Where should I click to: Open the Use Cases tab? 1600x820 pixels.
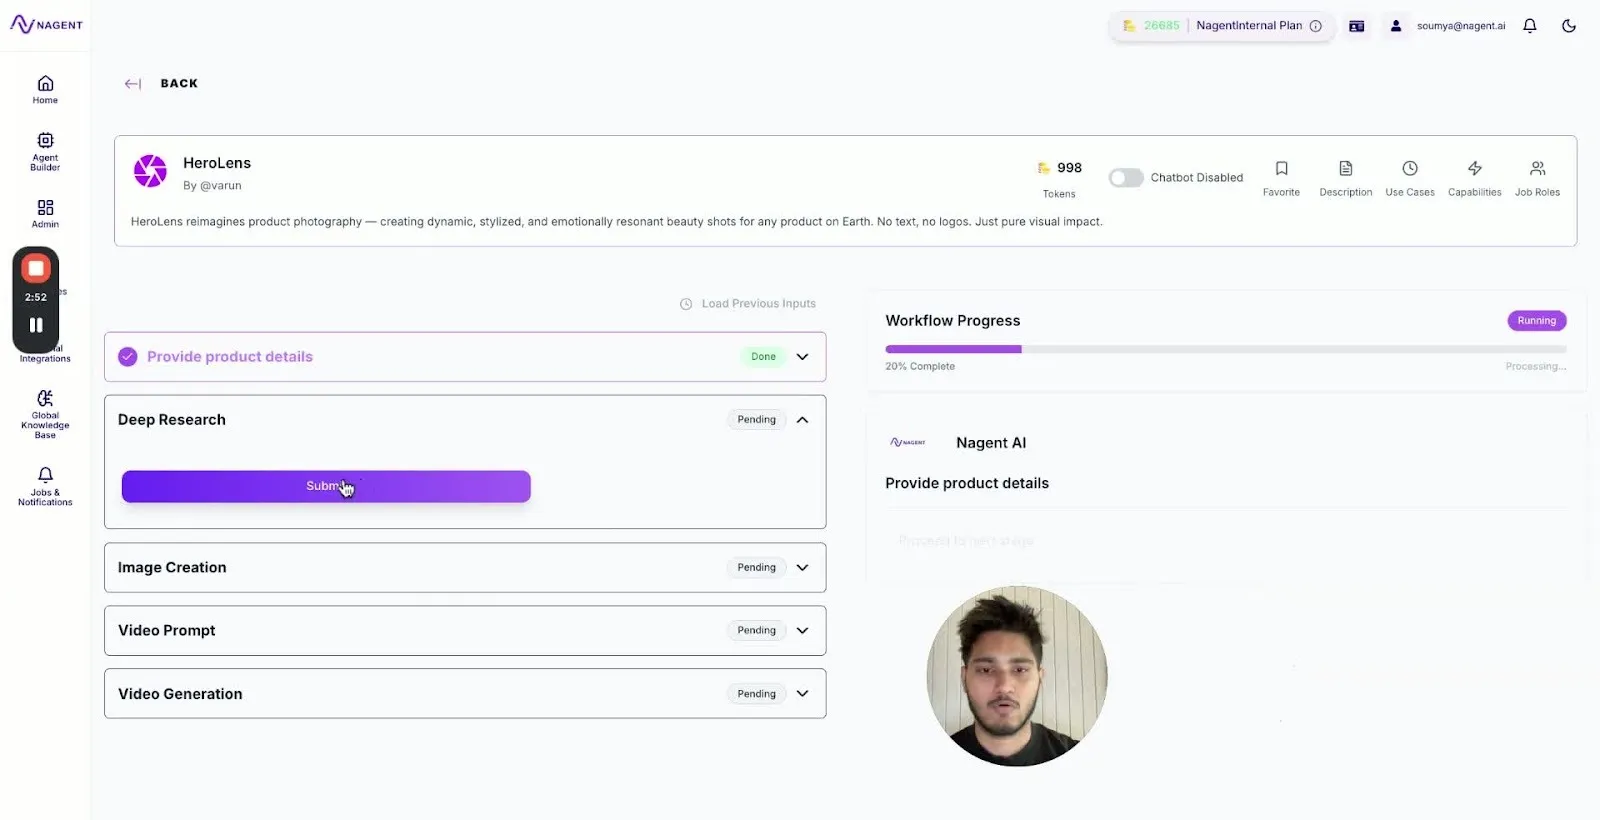click(1409, 178)
